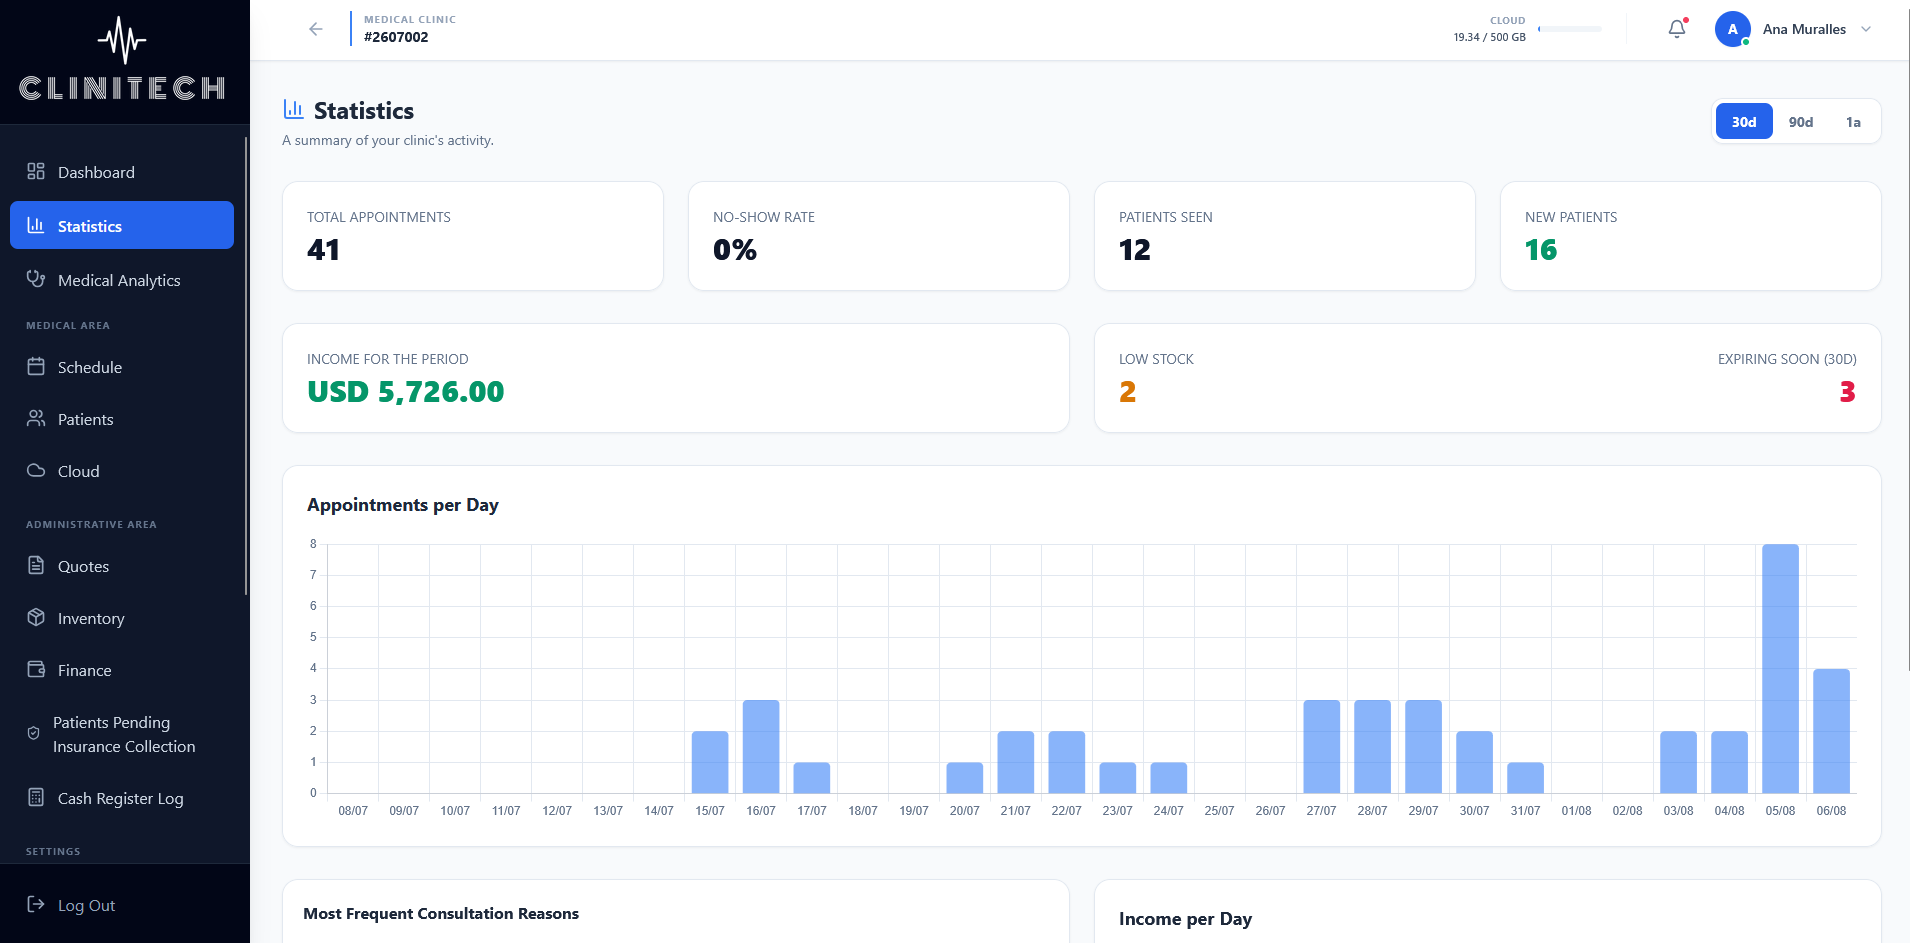Click the Cloud icon in sidebar
1910x943 pixels.
(x=36, y=470)
